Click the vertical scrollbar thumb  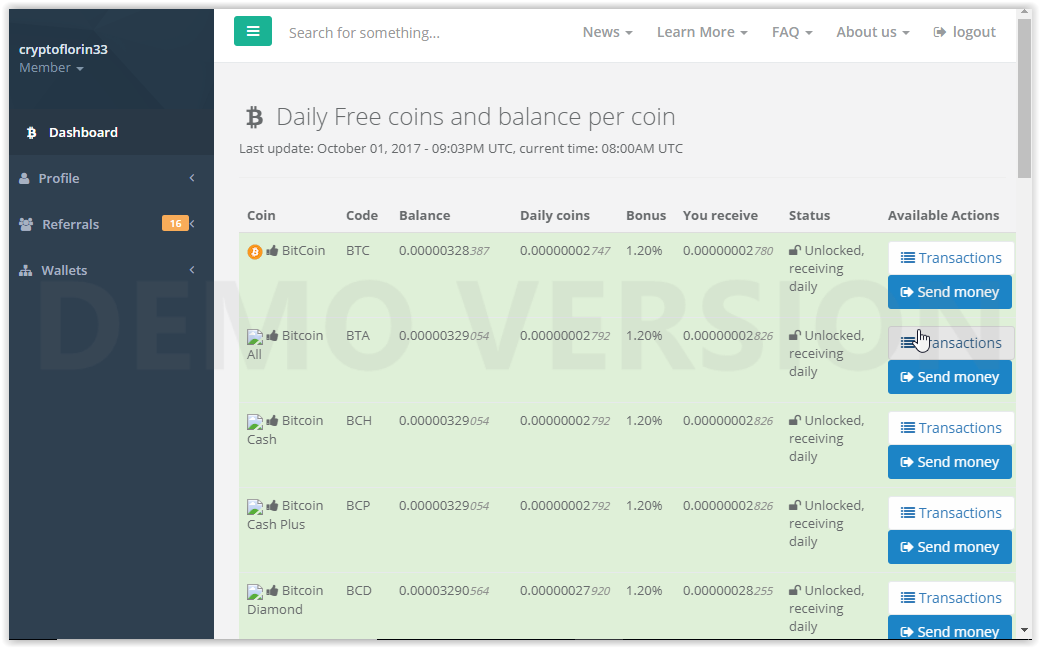[x=1025, y=99]
